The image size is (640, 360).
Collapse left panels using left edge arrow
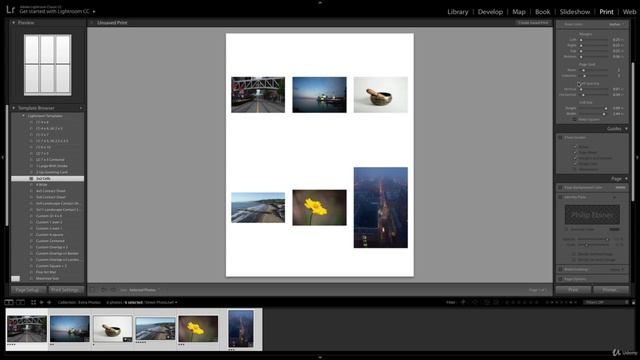(x=2, y=157)
